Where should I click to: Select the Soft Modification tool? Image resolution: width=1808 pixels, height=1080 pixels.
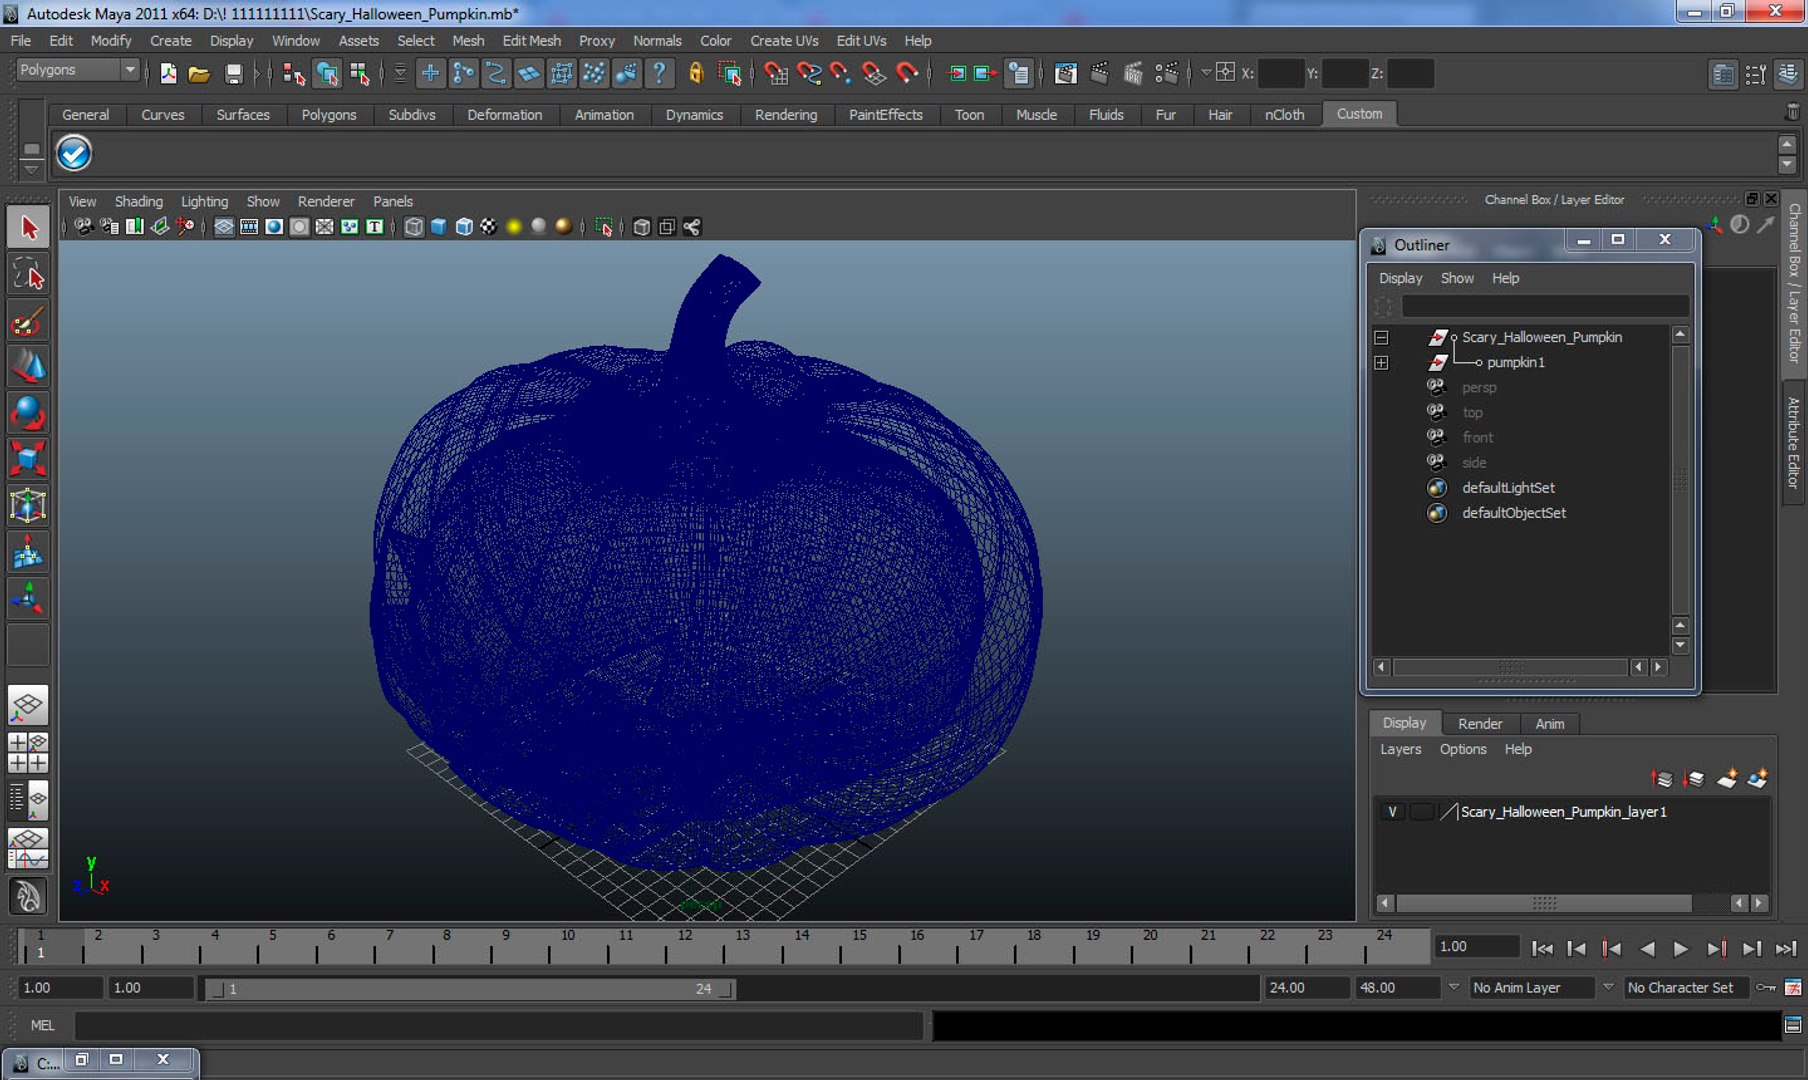tap(28, 552)
